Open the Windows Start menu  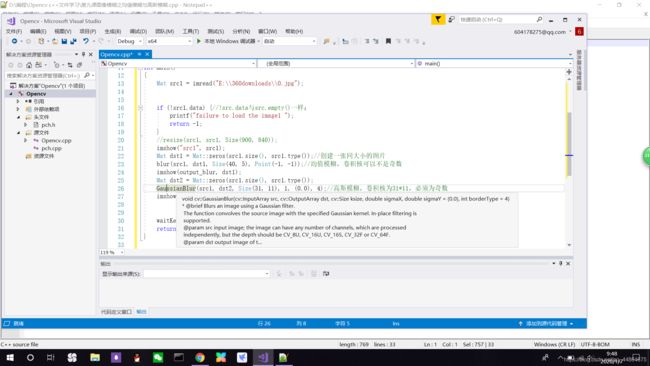10,357
